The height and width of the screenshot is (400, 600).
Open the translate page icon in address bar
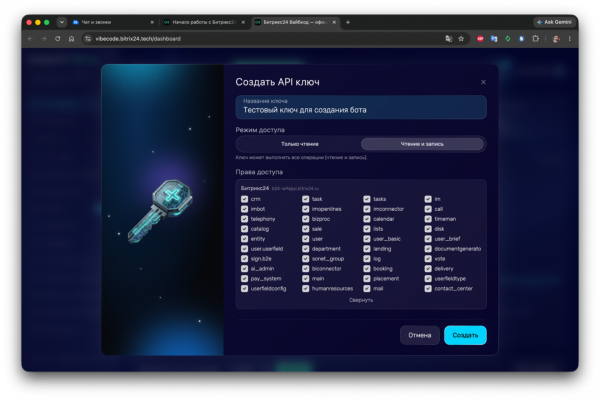click(x=449, y=39)
